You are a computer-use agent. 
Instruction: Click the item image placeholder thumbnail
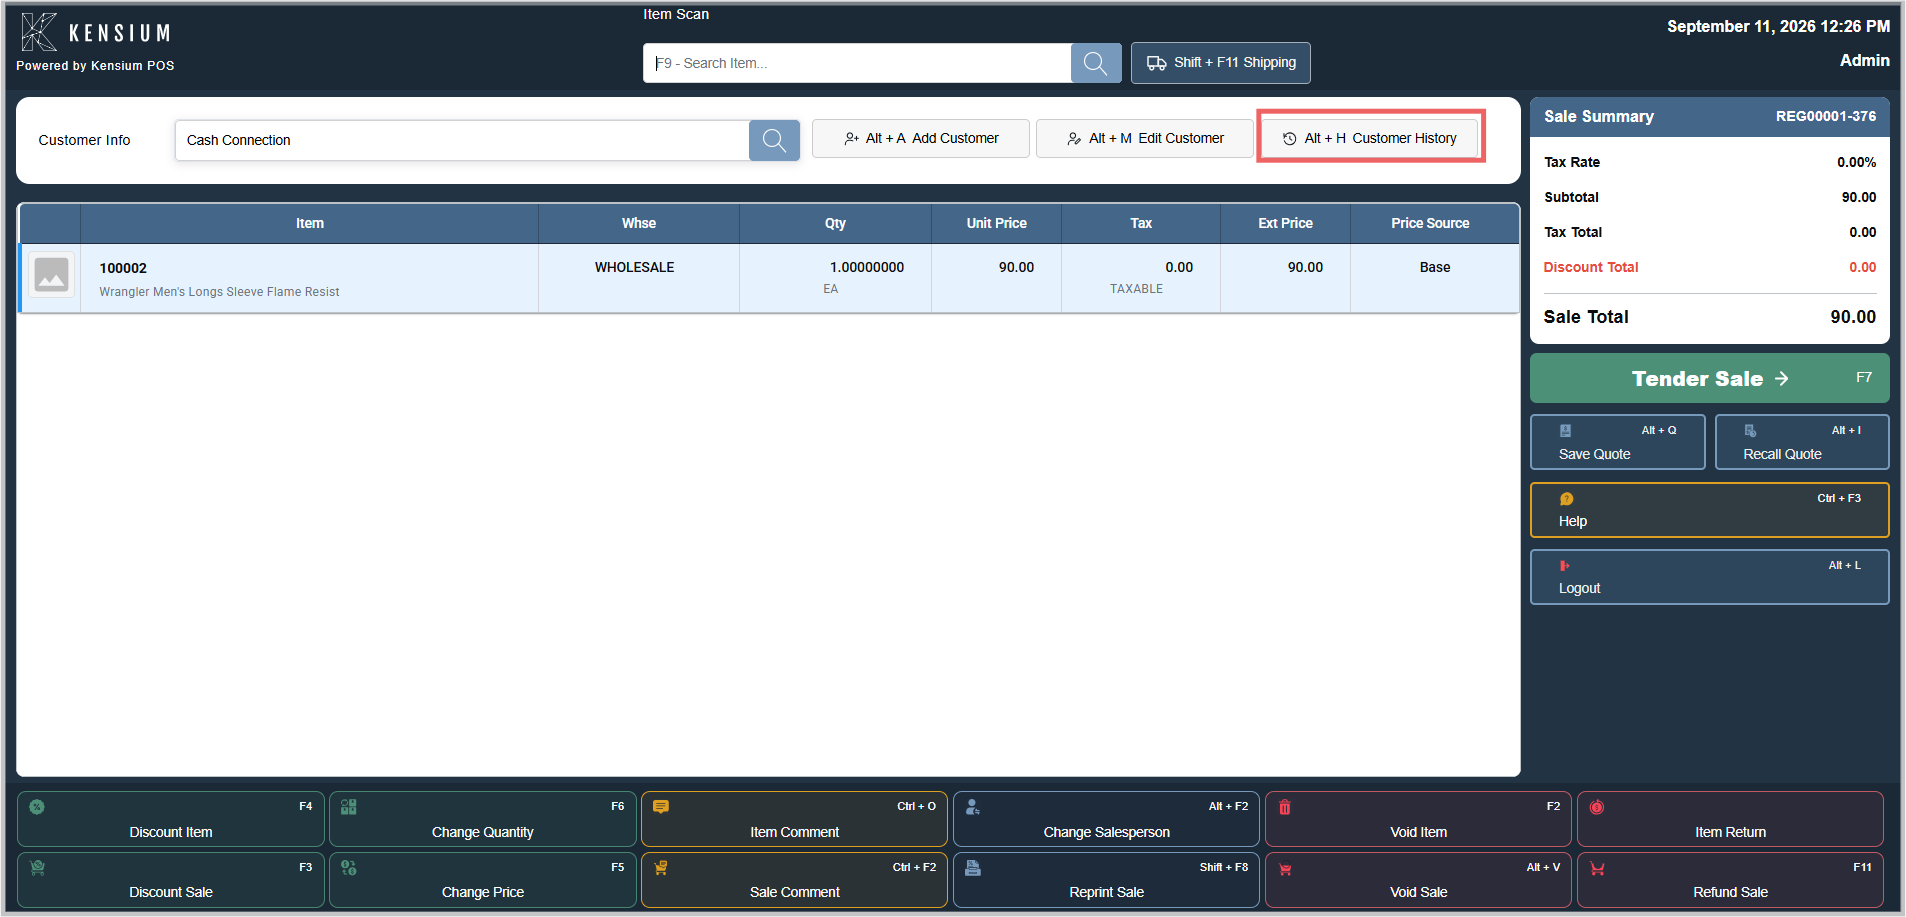[x=51, y=274]
